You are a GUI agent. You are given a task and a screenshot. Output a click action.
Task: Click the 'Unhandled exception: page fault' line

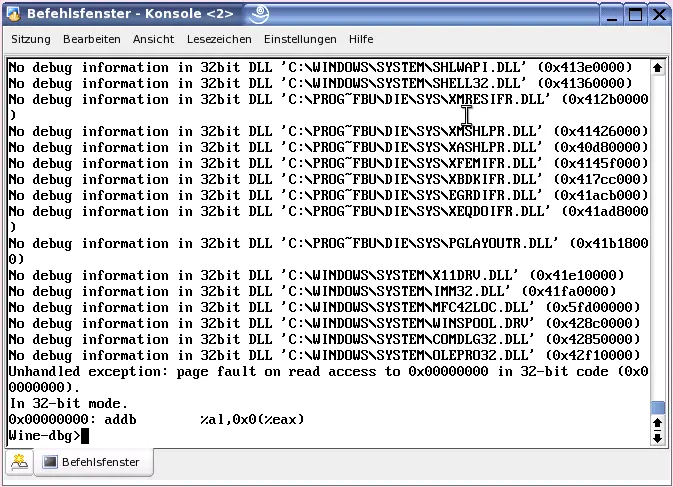[328, 379]
